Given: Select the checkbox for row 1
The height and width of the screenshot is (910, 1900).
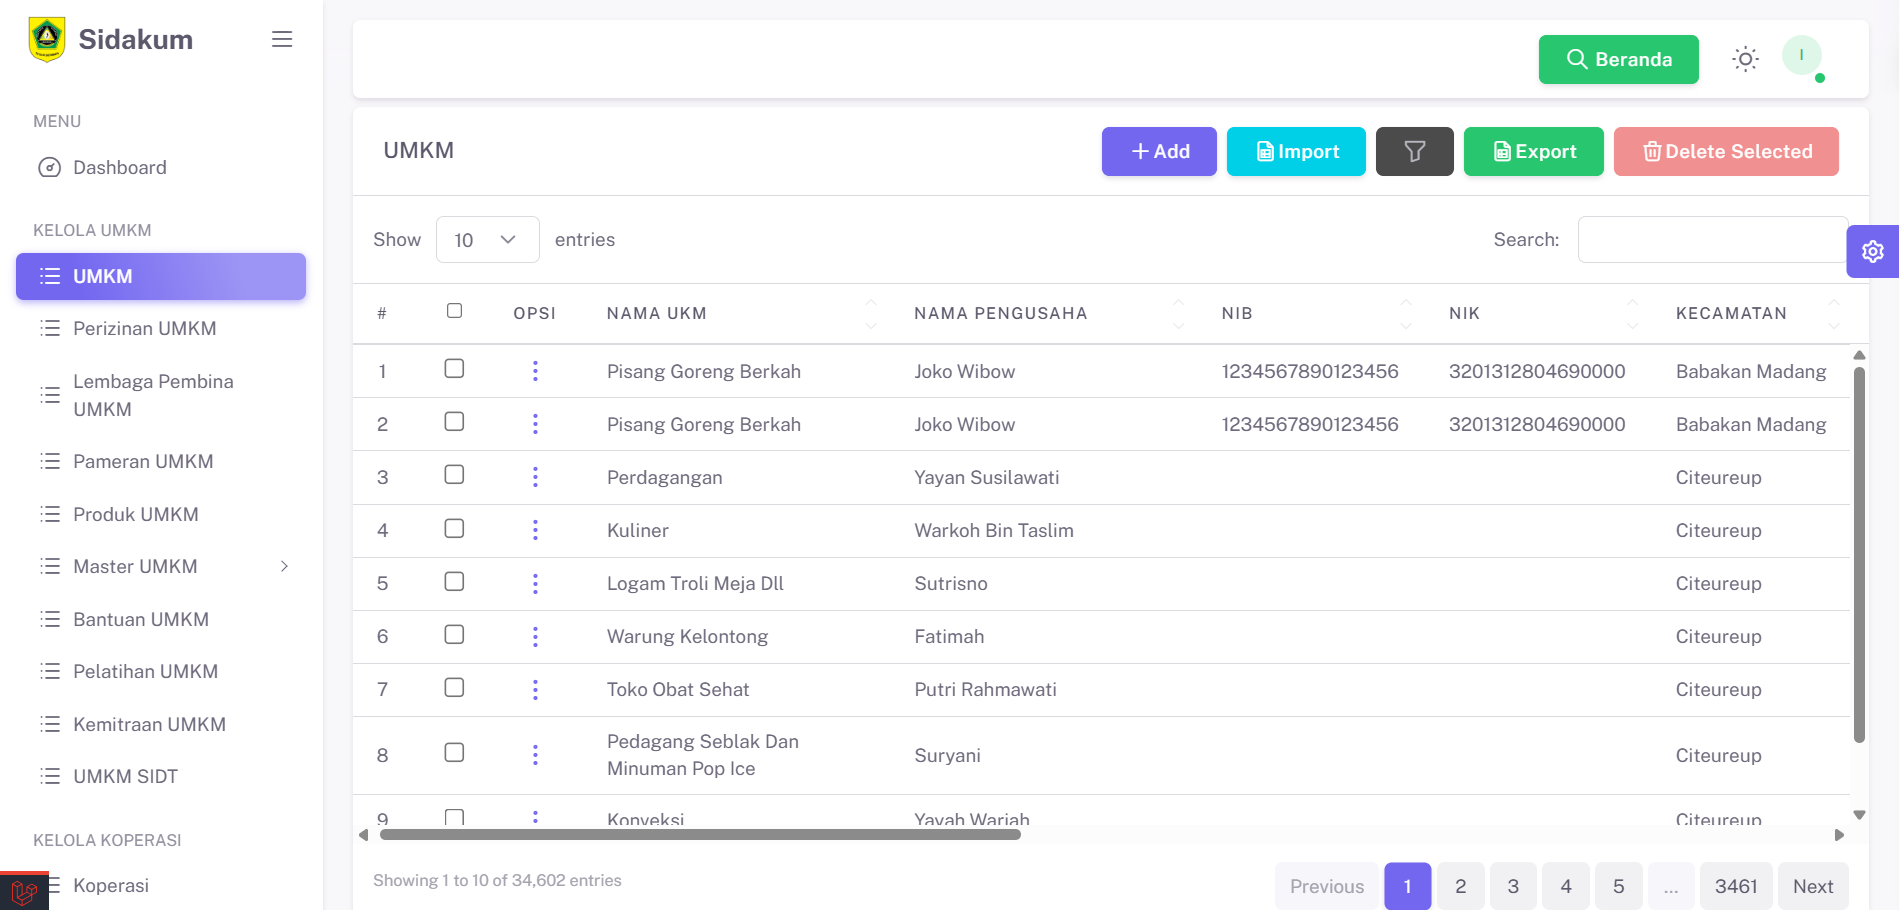Looking at the screenshot, I should (x=454, y=369).
